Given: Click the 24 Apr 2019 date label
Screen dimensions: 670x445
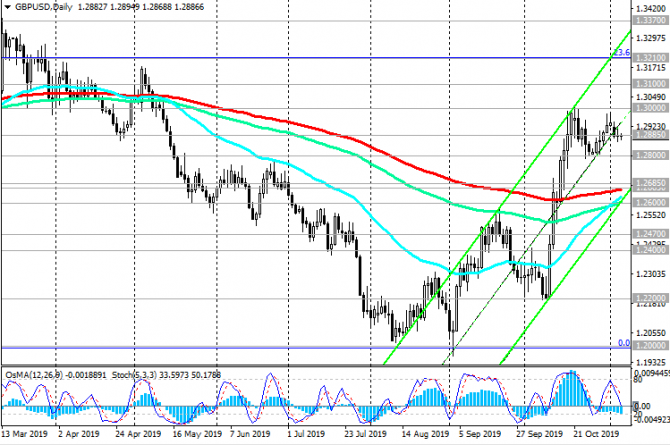Looking at the screenshot, I should click(x=138, y=434).
